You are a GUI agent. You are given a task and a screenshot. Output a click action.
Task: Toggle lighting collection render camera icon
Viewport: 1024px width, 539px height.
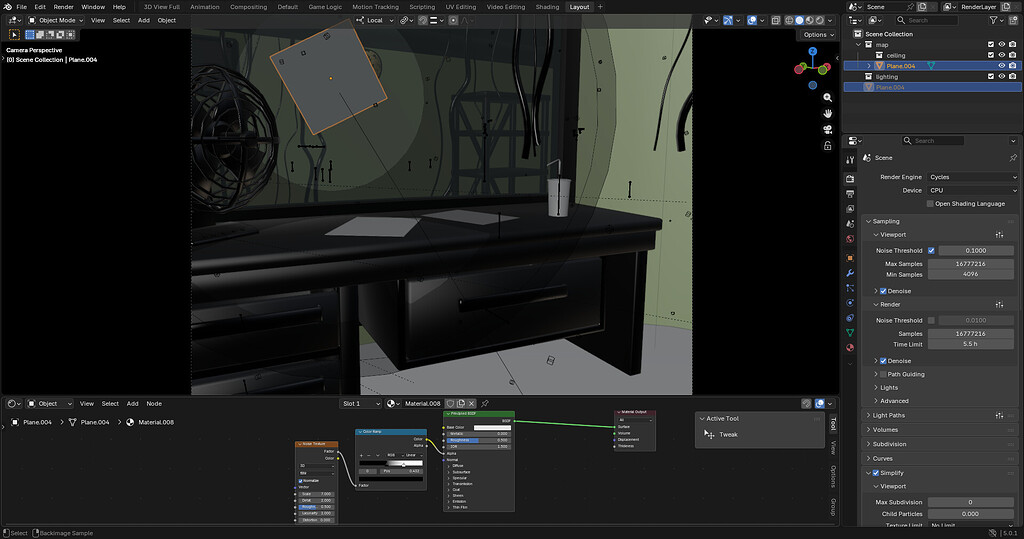point(1012,76)
